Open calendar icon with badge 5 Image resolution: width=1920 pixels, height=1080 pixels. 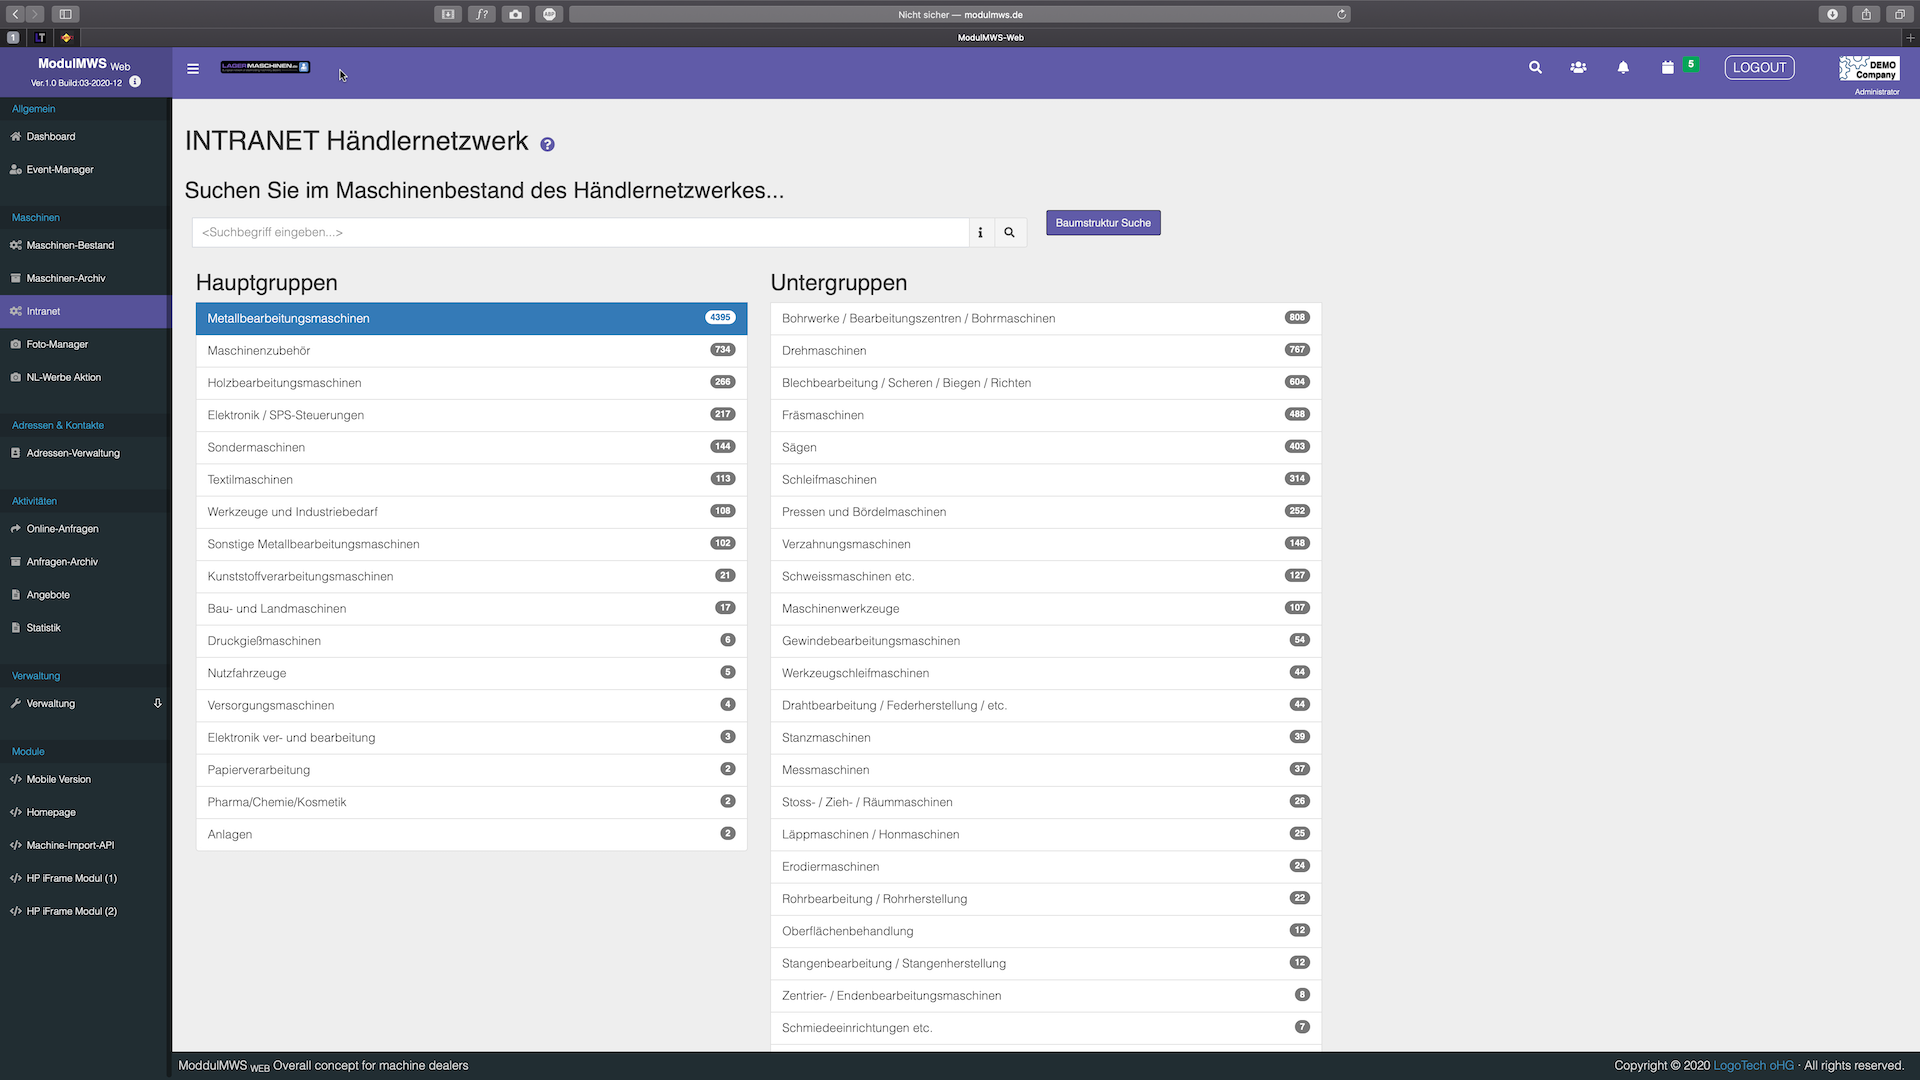[1668, 68]
